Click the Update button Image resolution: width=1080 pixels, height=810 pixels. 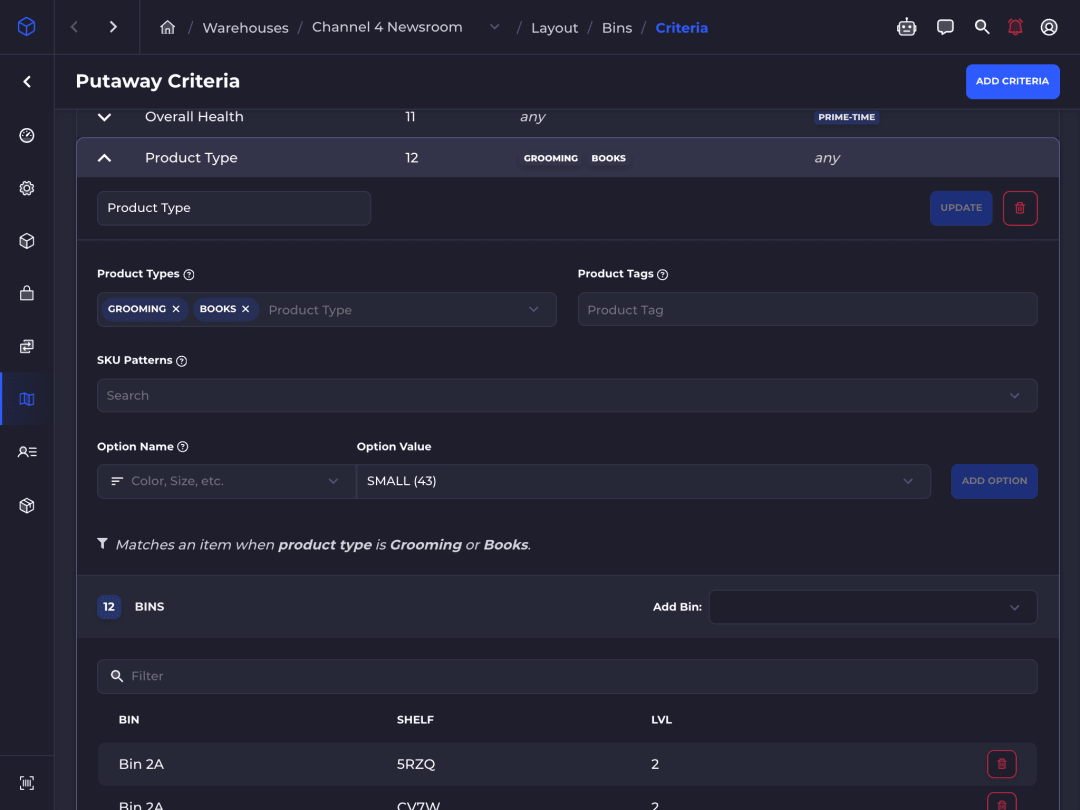pyautogui.click(x=961, y=208)
